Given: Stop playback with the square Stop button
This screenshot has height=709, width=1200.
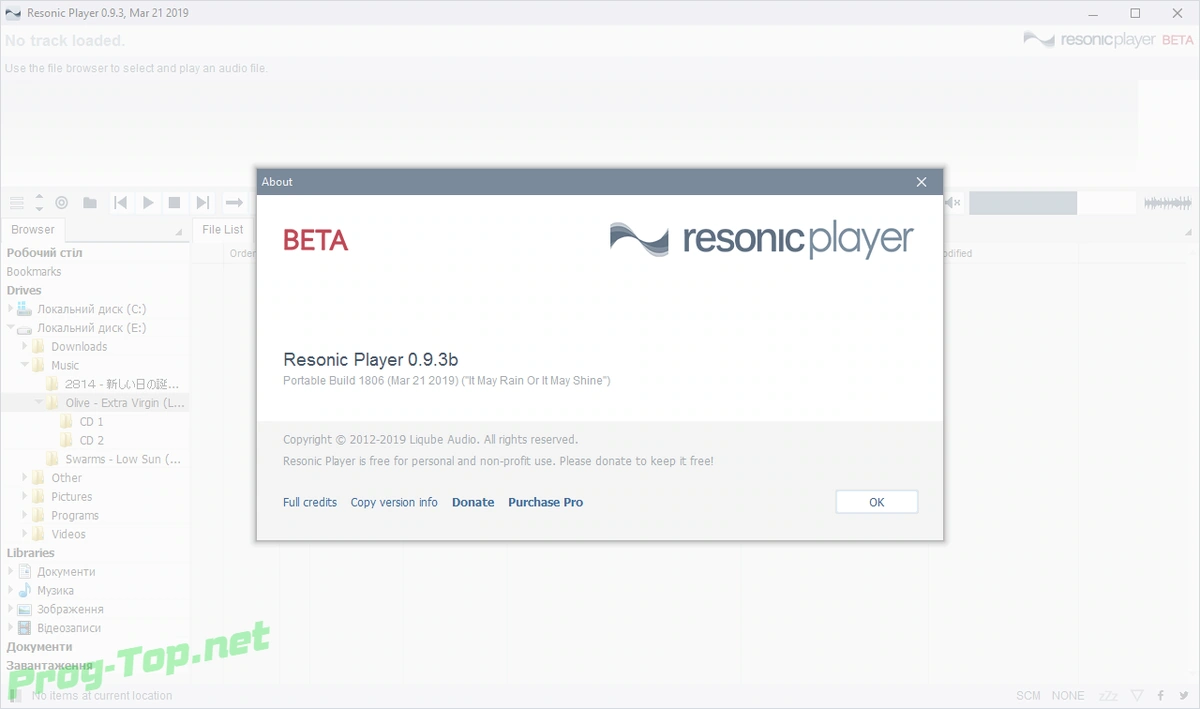Looking at the screenshot, I should pos(174,203).
